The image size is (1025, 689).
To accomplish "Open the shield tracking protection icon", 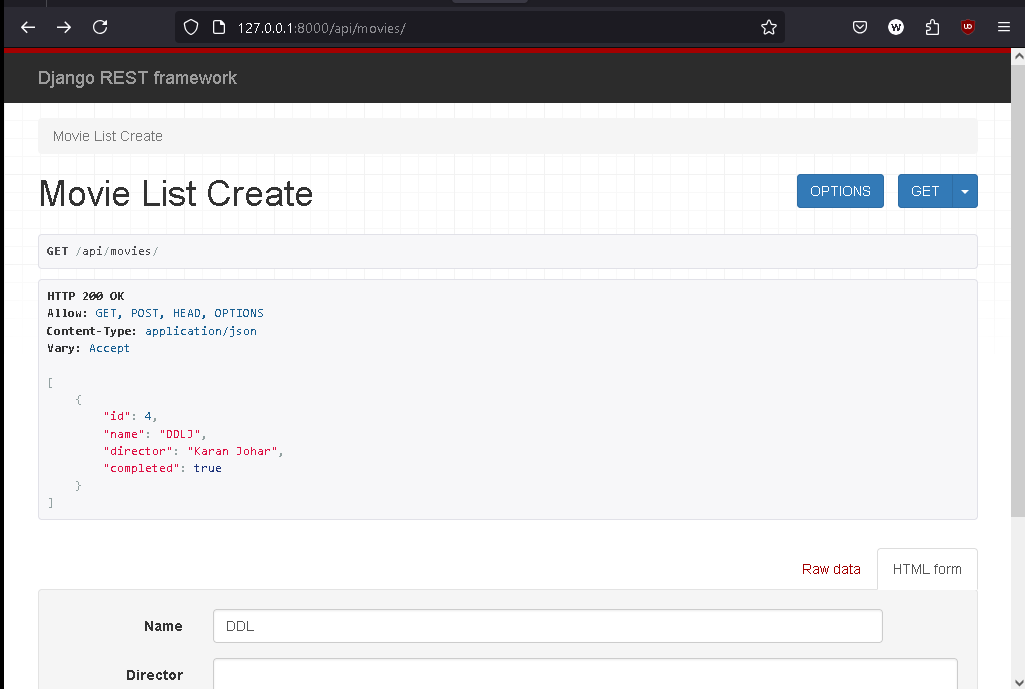I will click(x=191, y=27).
